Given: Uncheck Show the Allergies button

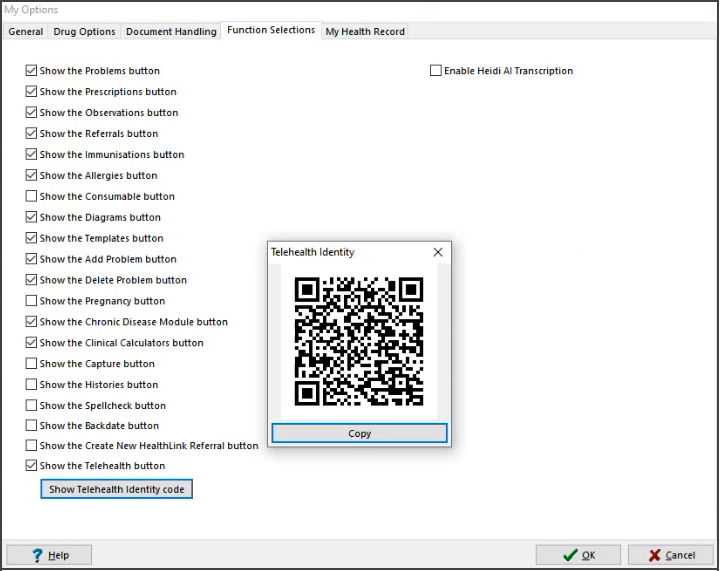Looking at the screenshot, I should point(31,175).
